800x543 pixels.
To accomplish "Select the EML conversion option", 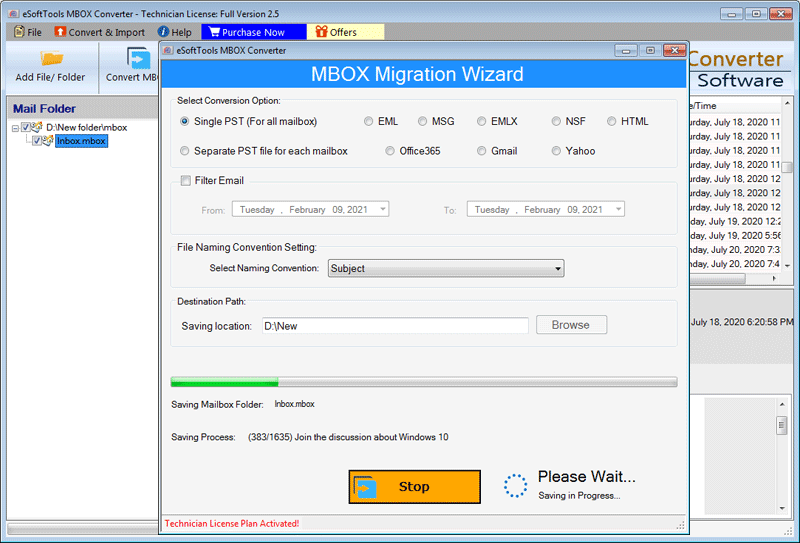I will pyautogui.click(x=368, y=121).
